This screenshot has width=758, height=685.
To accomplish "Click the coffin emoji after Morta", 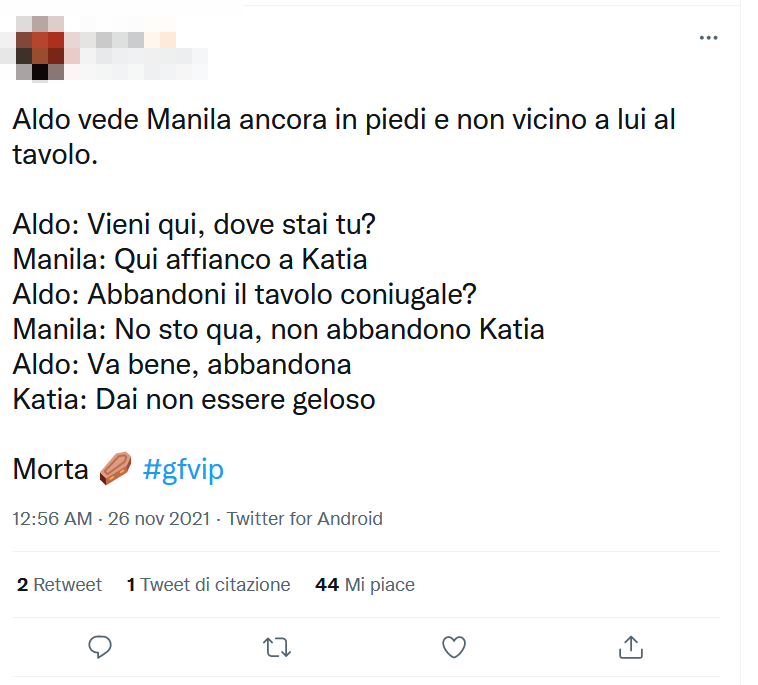I will click(x=116, y=469).
